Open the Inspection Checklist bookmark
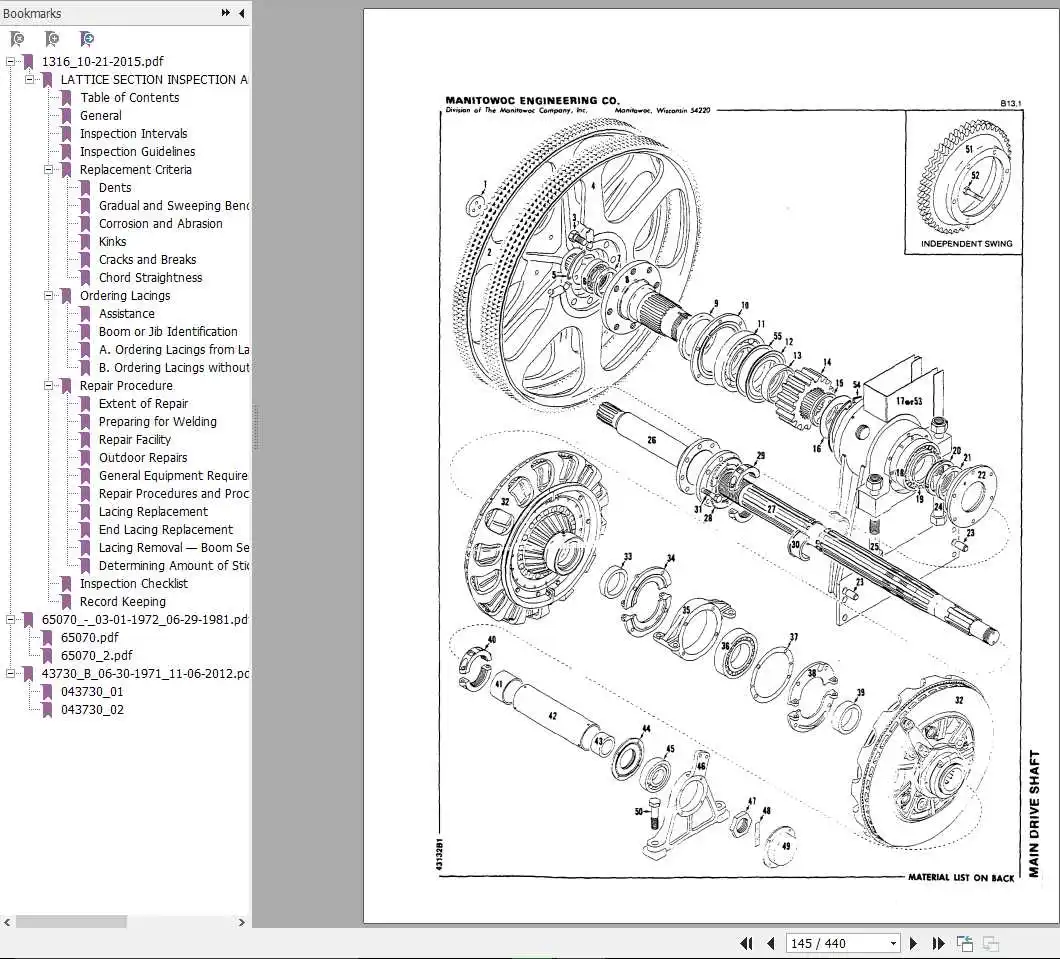The height and width of the screenshot is (959, 1060). [134, 583]
